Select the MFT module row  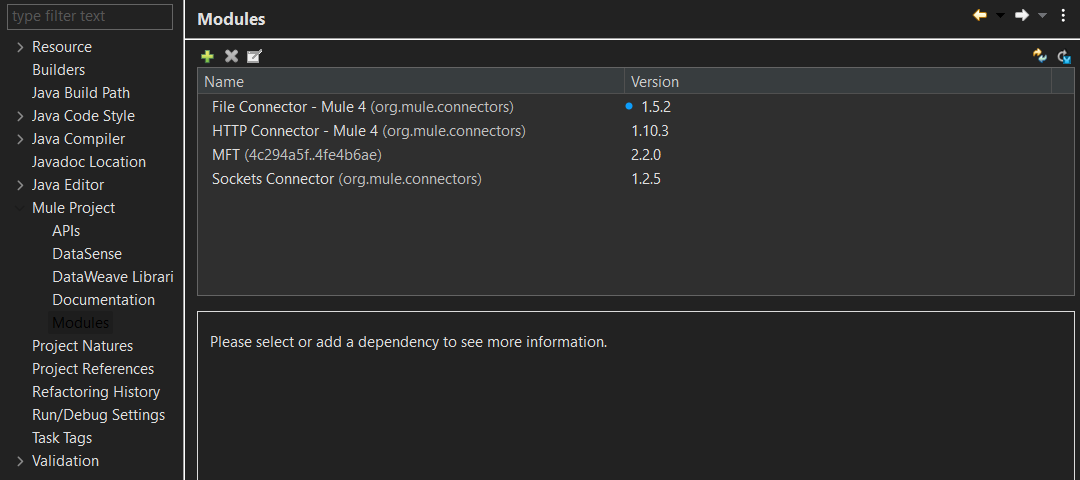click(x=296, y=154)
